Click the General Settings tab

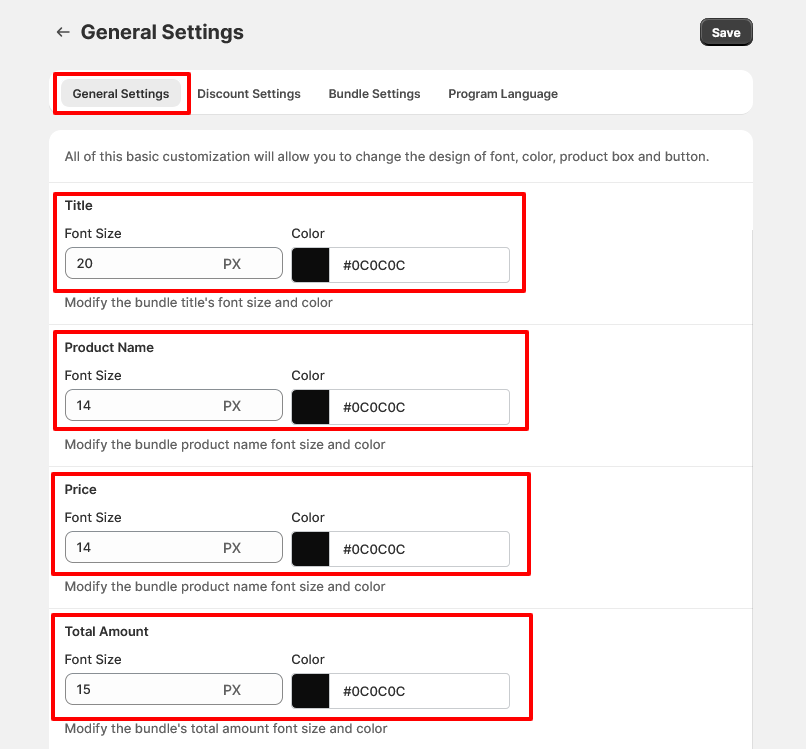pyautogui.click(x=121, y=93)
